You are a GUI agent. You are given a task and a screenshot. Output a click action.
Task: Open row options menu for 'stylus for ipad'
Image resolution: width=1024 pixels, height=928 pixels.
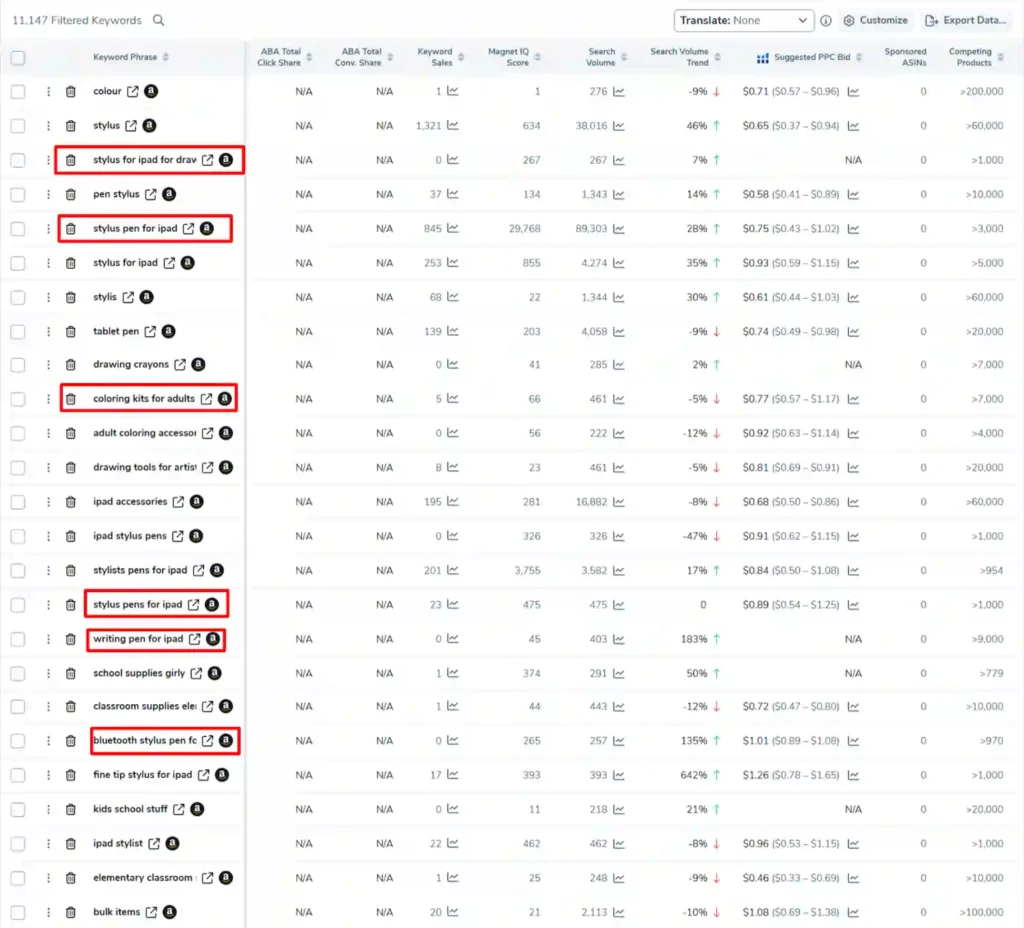[x=48, y=263]
